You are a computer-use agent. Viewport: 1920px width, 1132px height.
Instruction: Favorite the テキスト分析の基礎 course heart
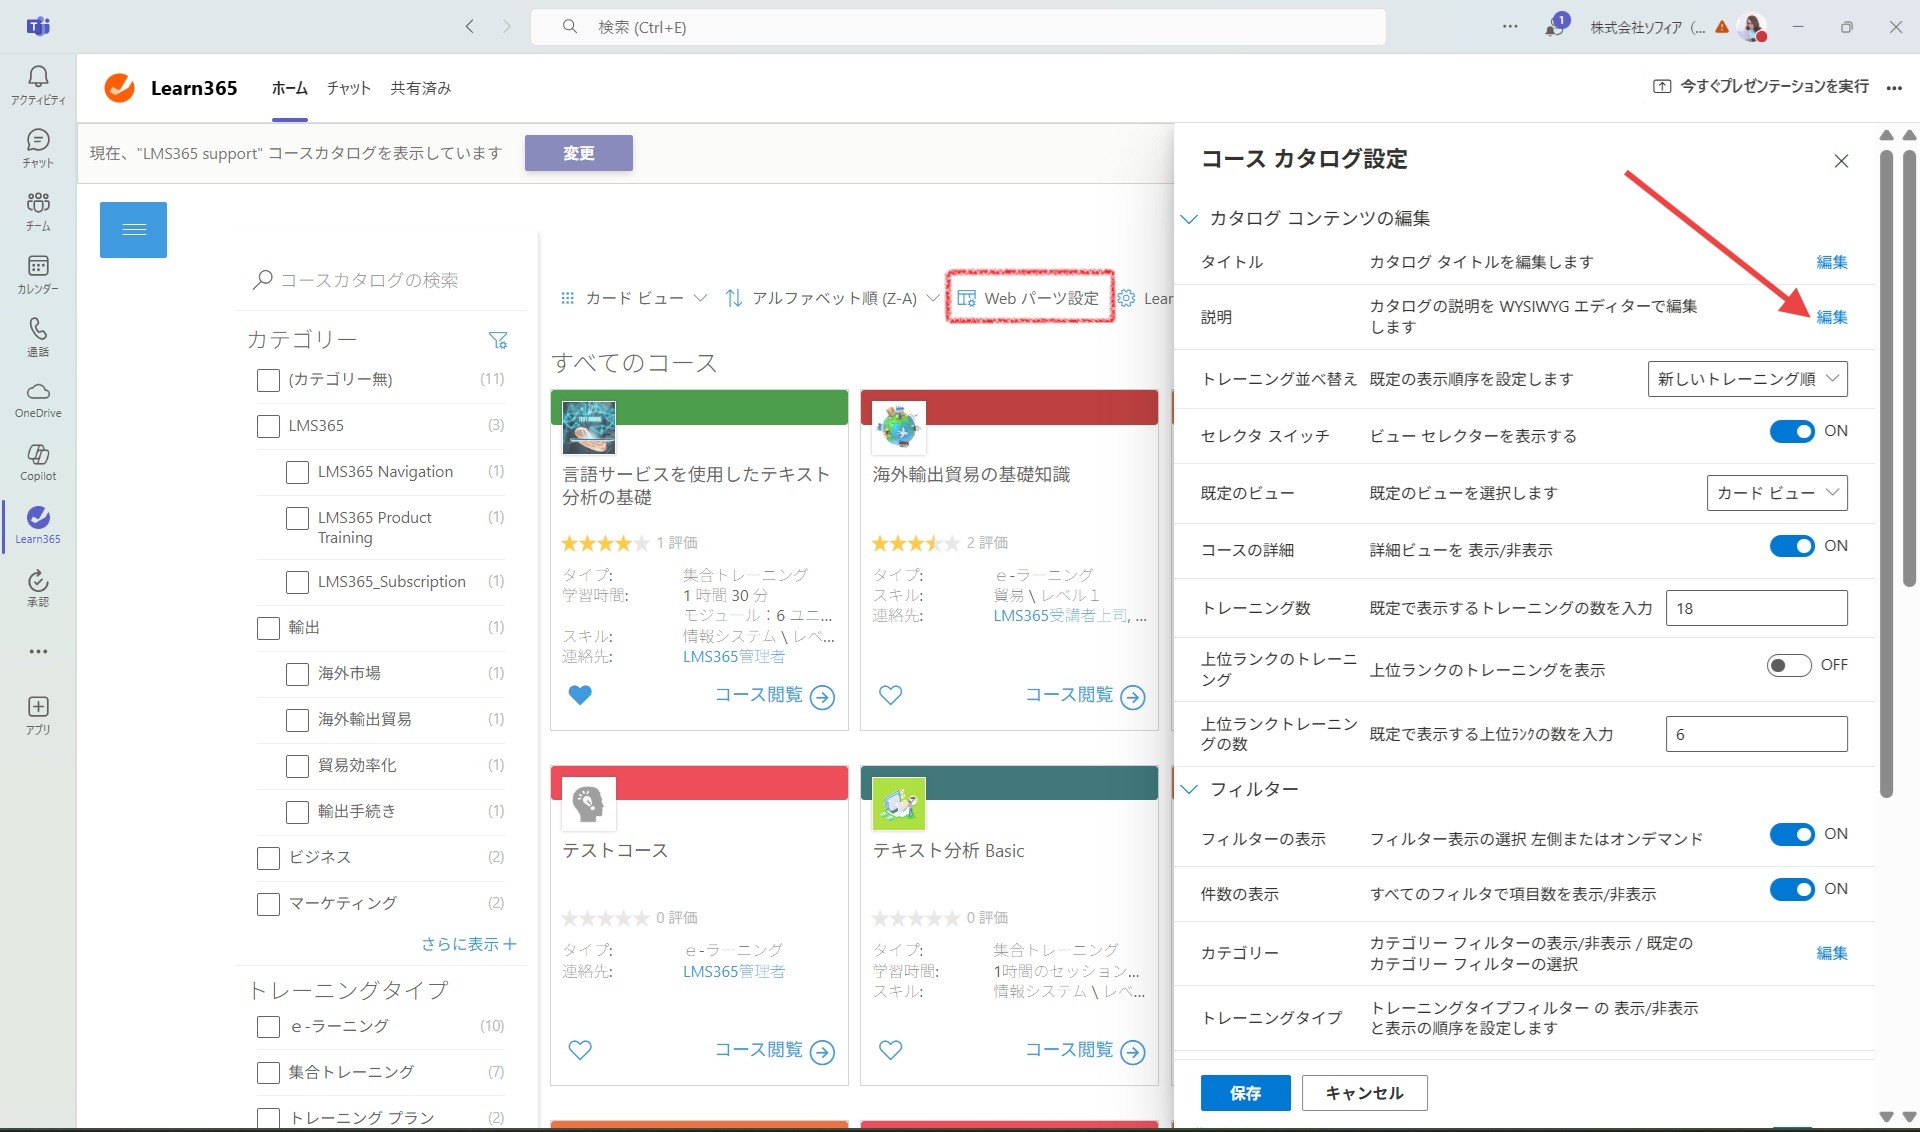click(580, 695)
